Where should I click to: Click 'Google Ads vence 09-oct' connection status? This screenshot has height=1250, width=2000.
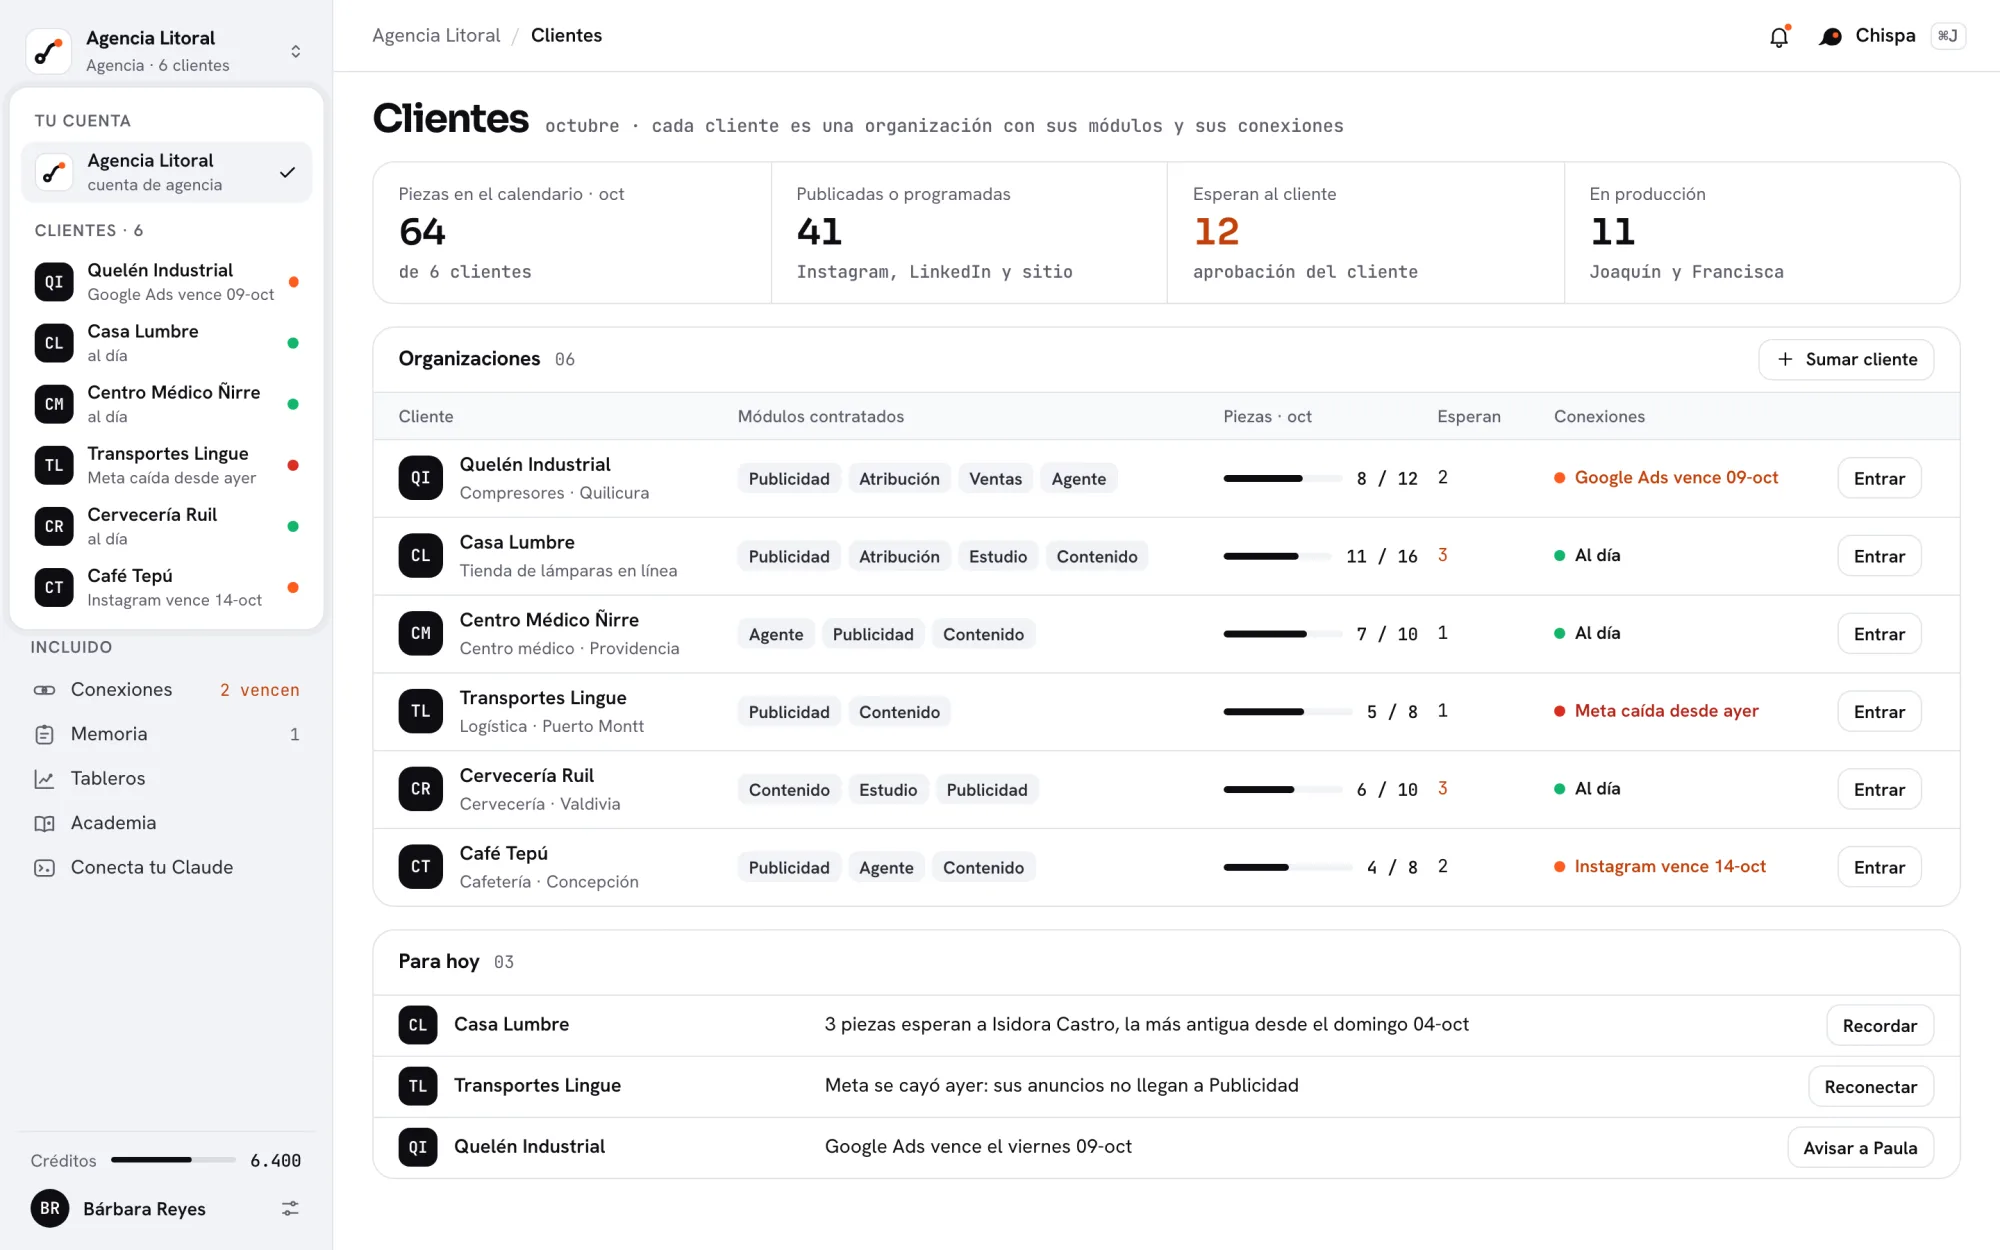click(x=1666, y=478)
